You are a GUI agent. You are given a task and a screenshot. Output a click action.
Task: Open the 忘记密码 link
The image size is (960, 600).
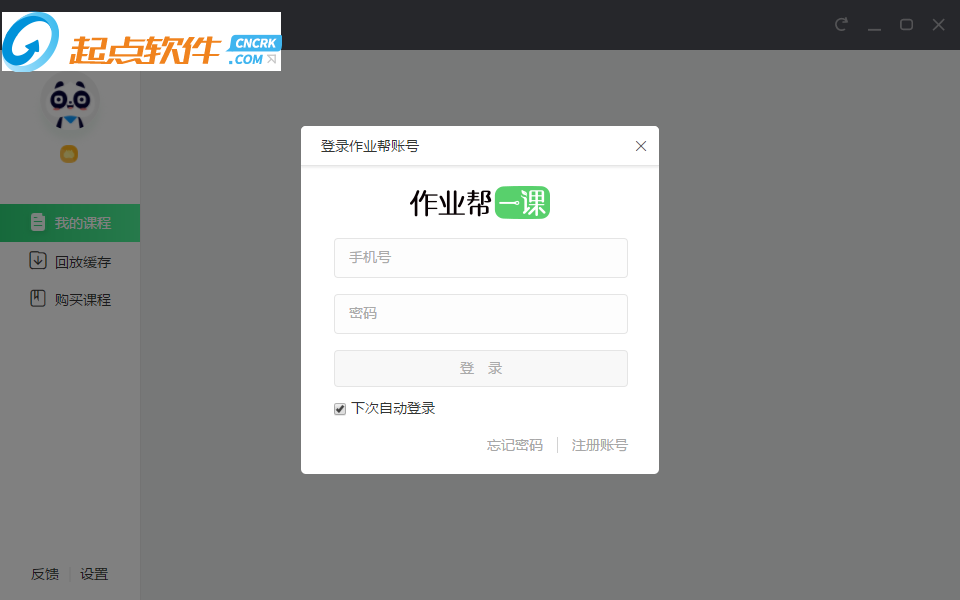pos(515,445)
